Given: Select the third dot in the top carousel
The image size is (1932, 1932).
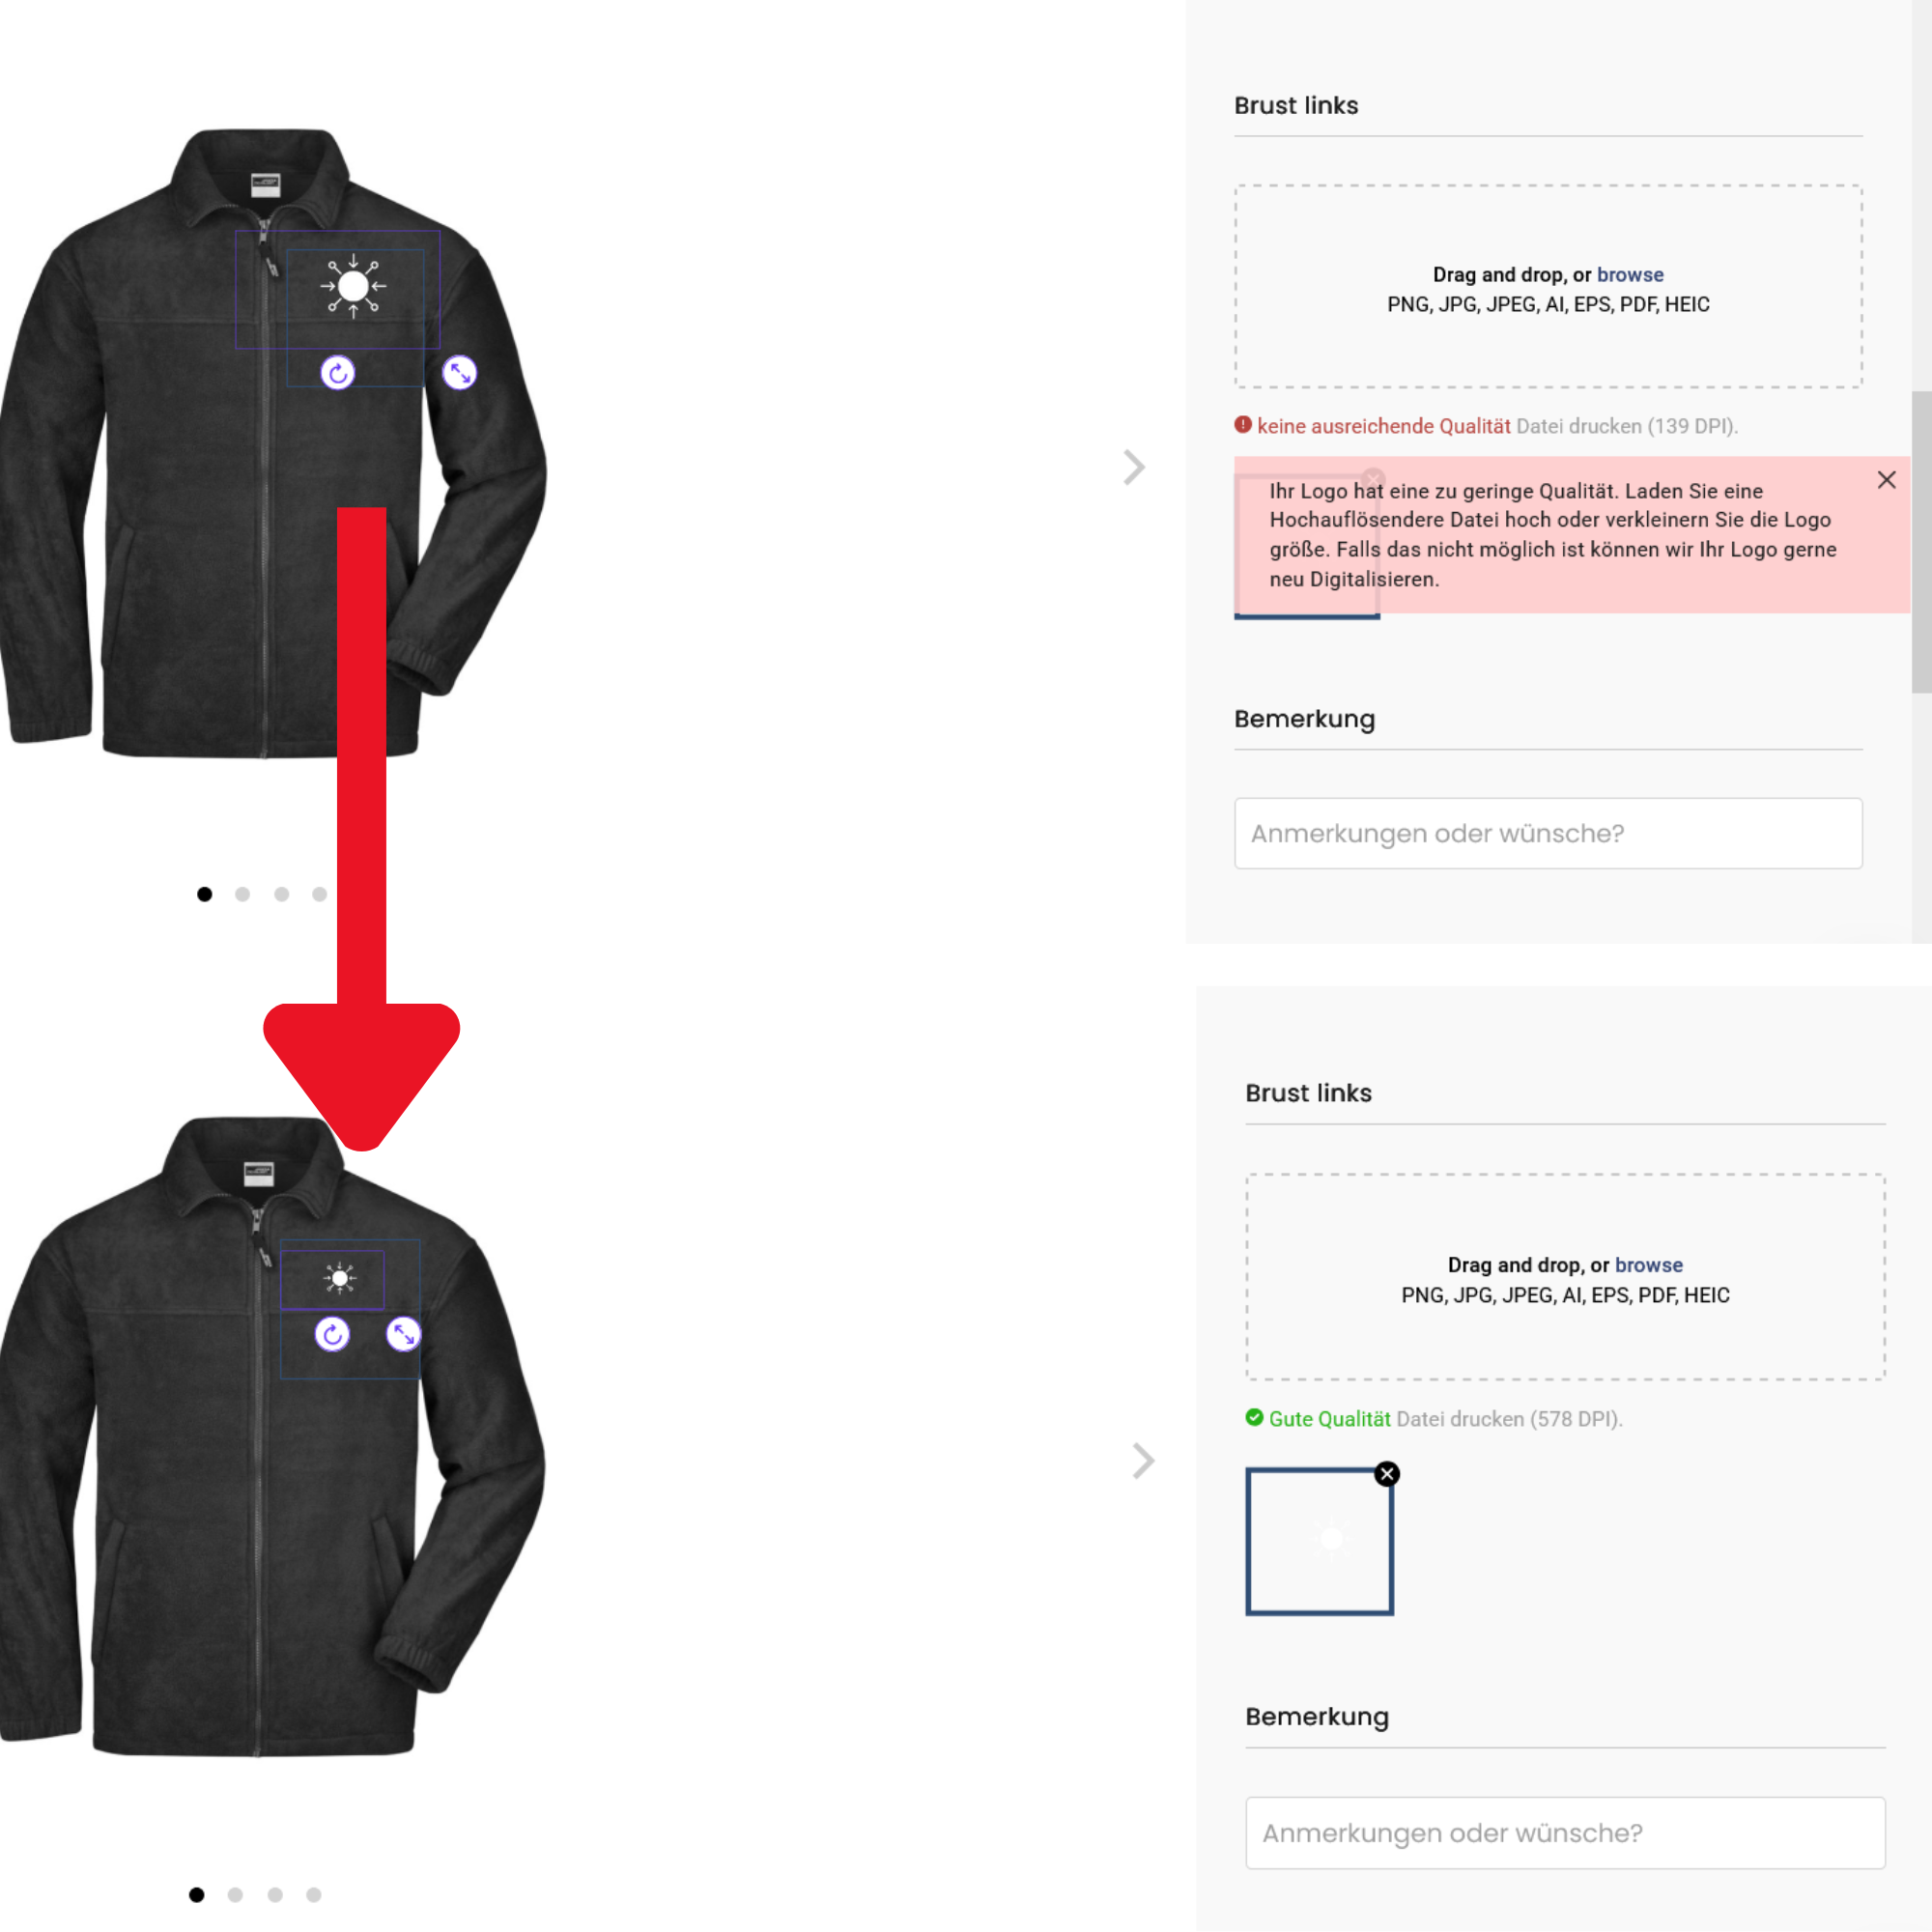Looking at the screenshot, I should coord(282,894).
